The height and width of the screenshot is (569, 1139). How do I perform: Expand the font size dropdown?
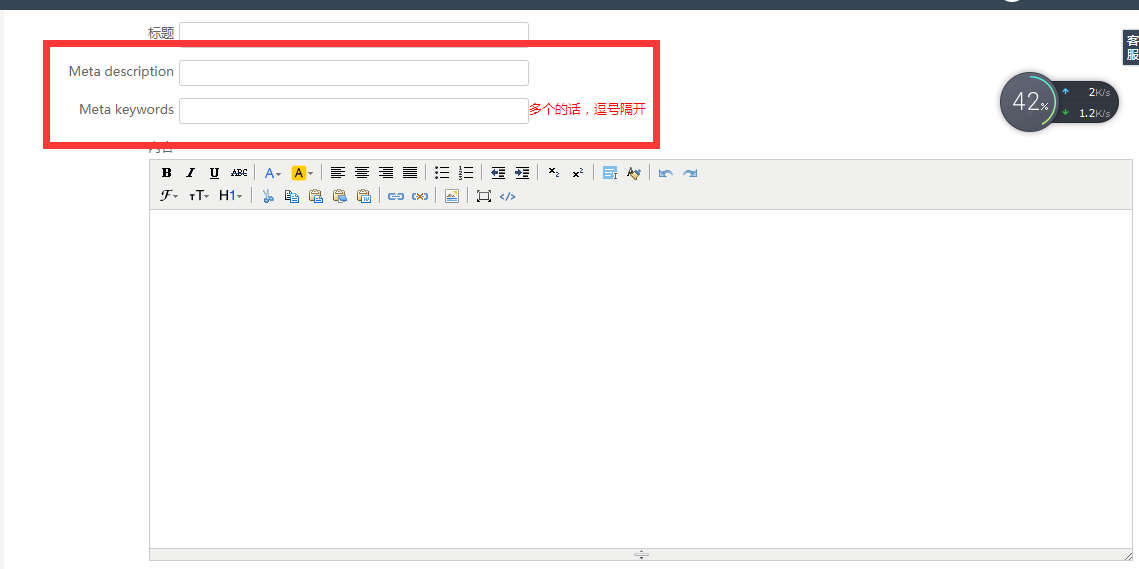click(199, 196)
